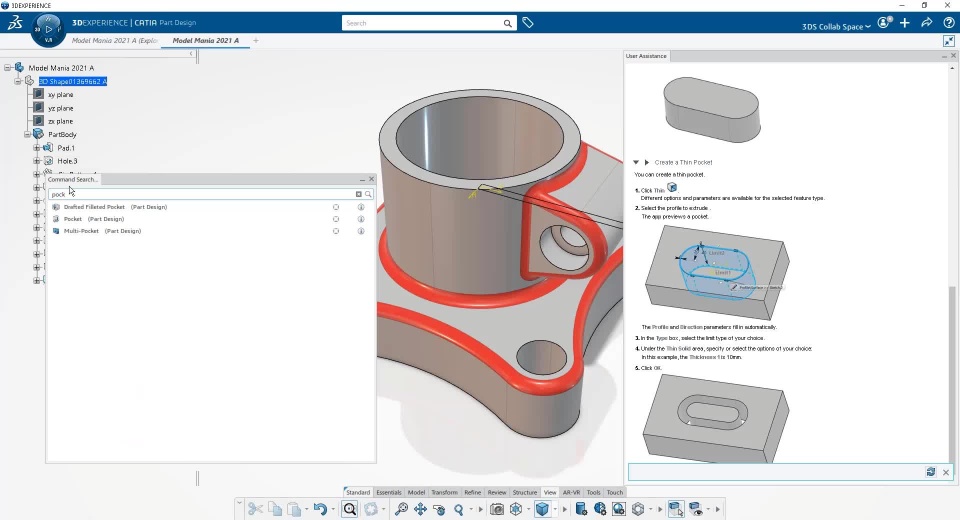This screenshot has height=520, width=960.
Task: Collapse the 3D Shape01369662 A node
Action: (18, 81)
